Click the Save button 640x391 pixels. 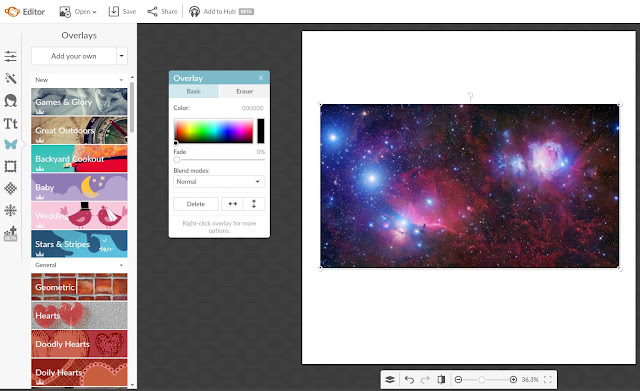coord(122,12)
